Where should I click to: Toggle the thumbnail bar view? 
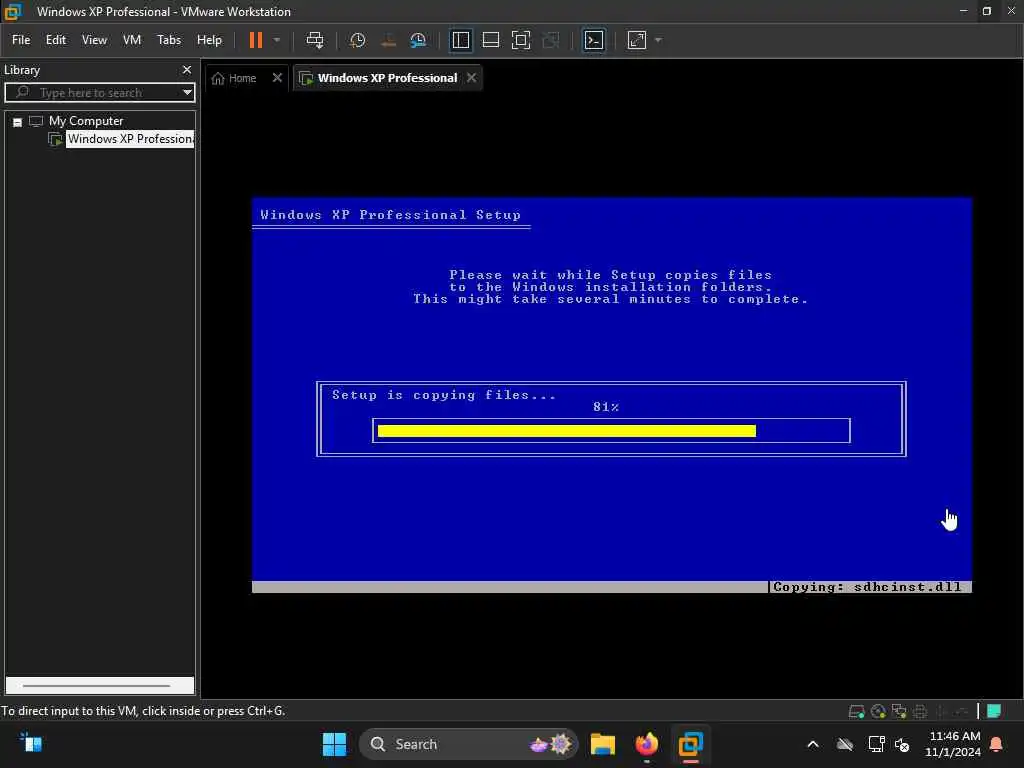click(x=490, y=40)
